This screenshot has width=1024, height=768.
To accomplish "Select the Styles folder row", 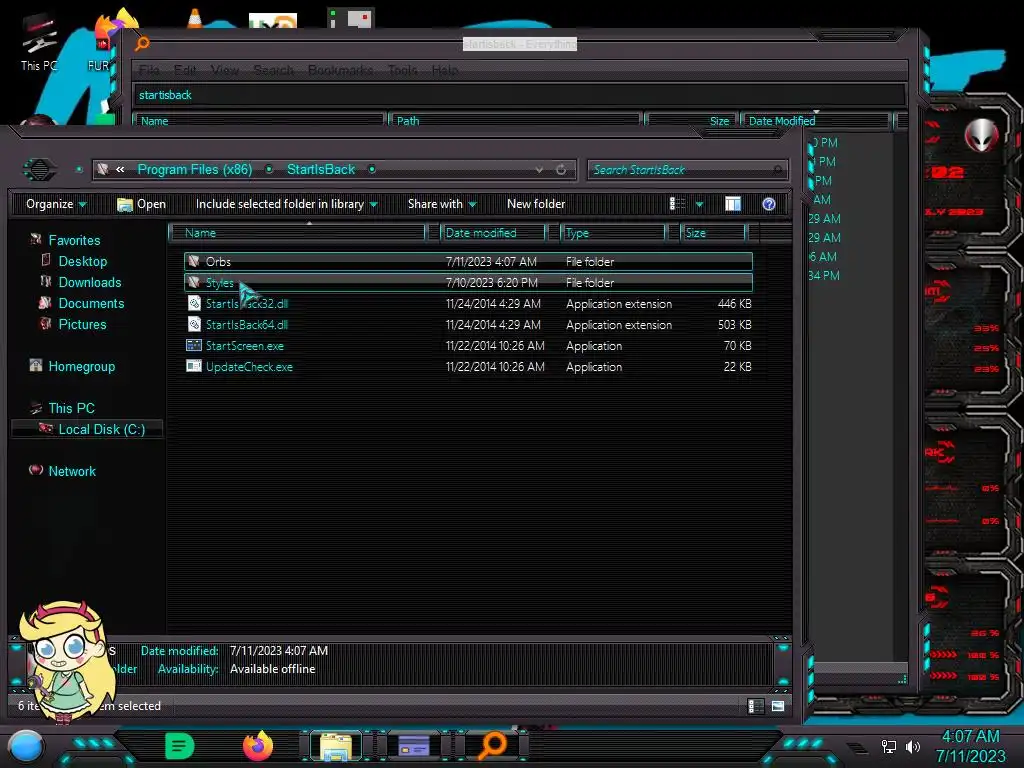I will 468,283.
